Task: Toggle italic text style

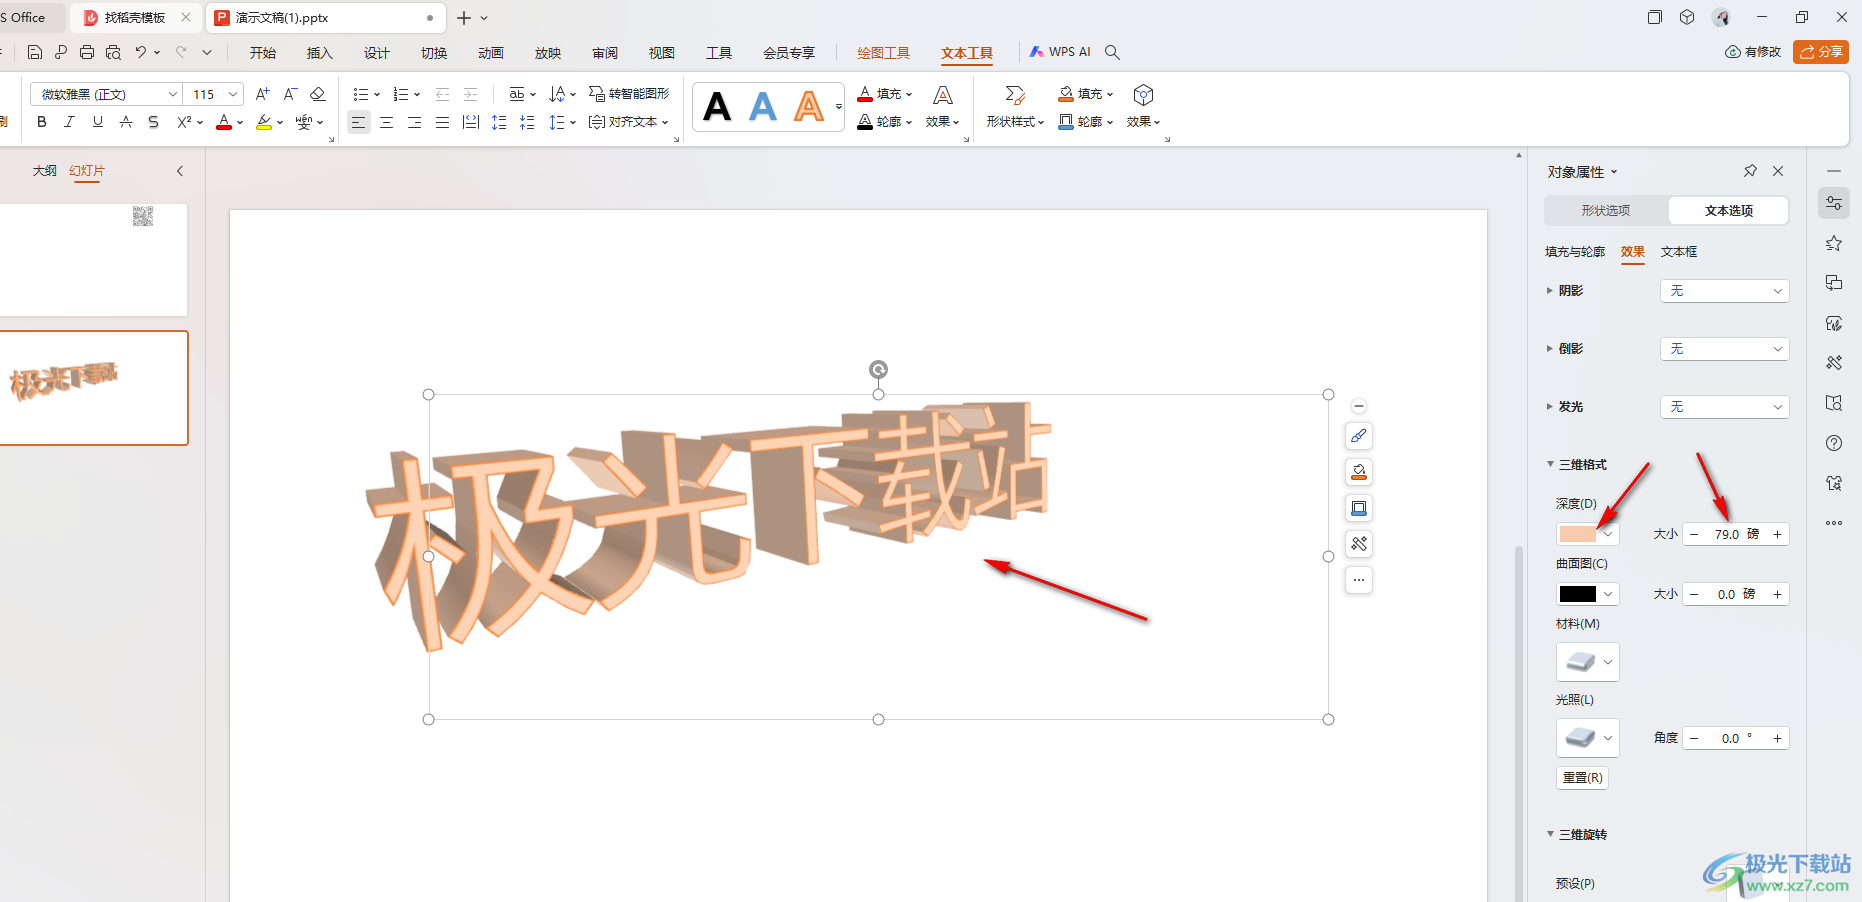Action: (69, 122)
